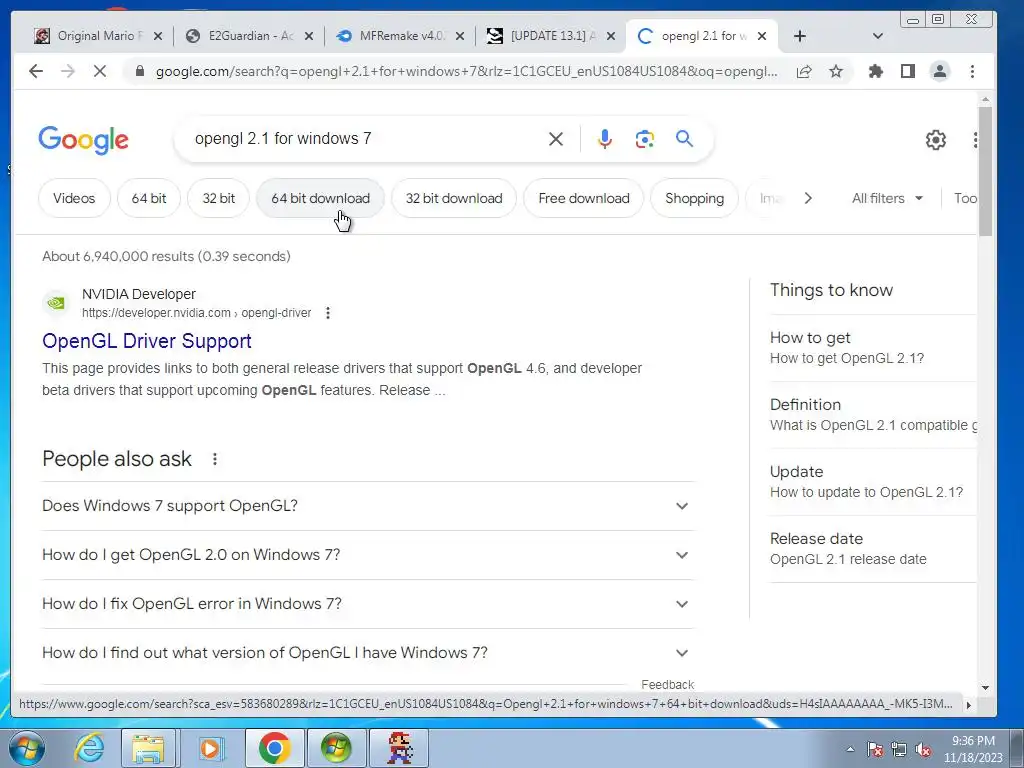
Task: Open the Chrome three-dot menu
Action: pyautogui.click(x=972, y=71)
